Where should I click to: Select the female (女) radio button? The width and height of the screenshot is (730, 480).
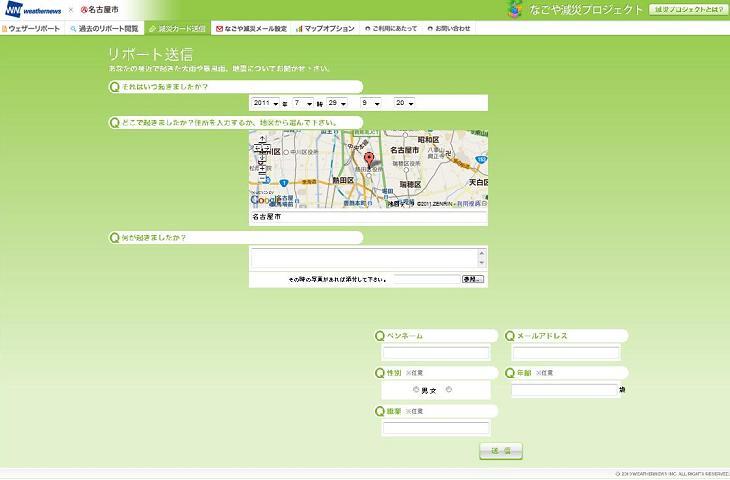click(449, 390)
